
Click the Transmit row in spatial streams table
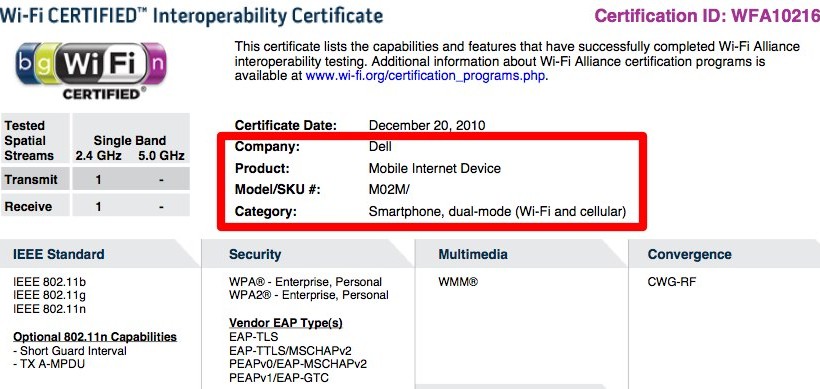pos(95,180)
